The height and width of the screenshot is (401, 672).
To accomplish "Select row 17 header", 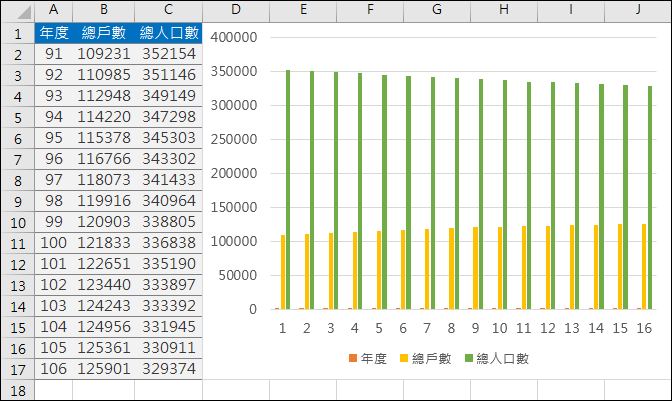I will click(x=18, y=369).
